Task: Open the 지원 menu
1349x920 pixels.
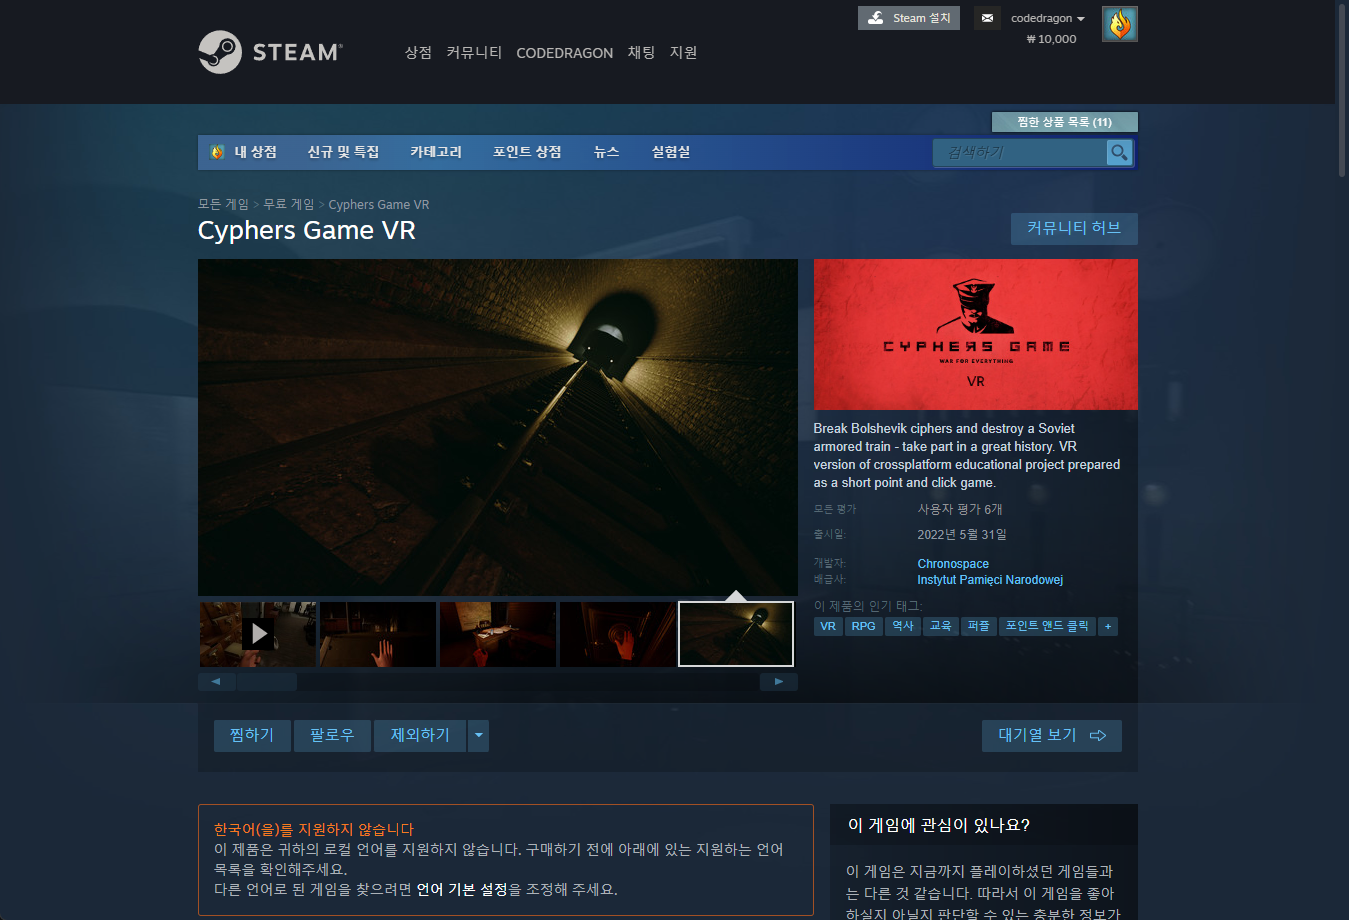Action: tap(683, 53)
